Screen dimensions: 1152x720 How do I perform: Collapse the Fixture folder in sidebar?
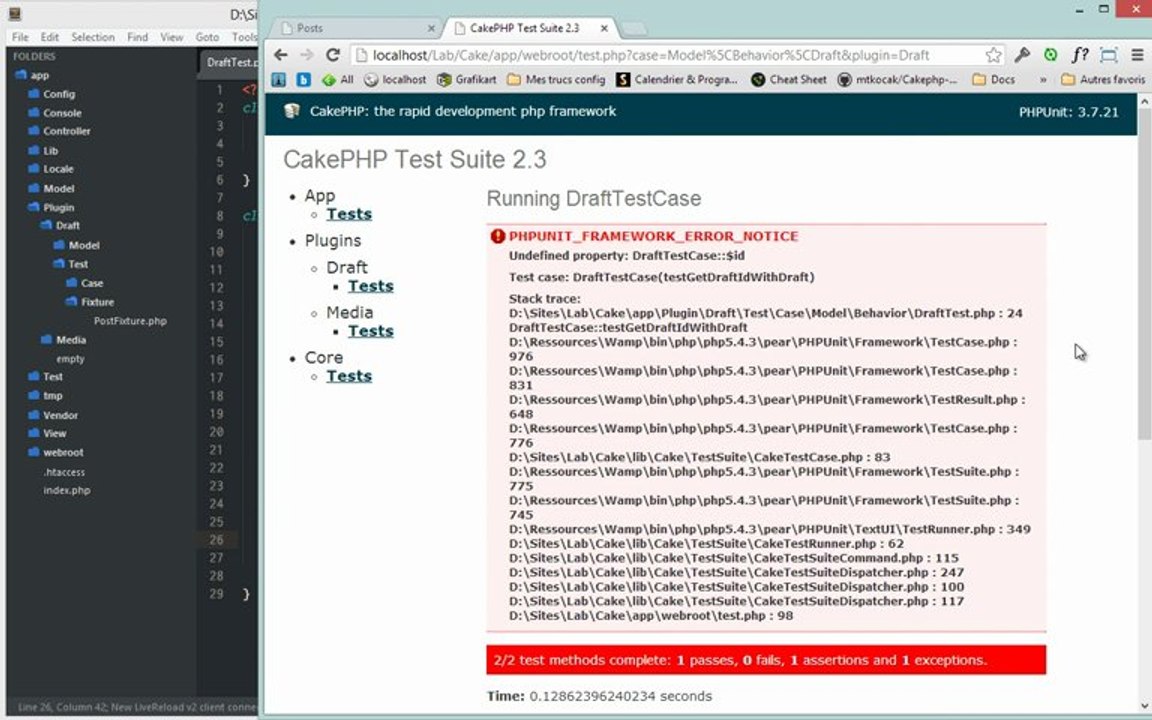click(90, 302)
